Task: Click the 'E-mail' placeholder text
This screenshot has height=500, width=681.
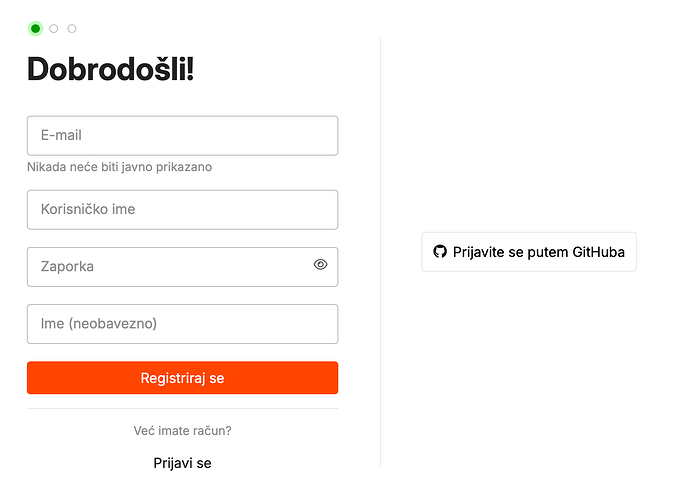Action: click(x=61, y=135)
